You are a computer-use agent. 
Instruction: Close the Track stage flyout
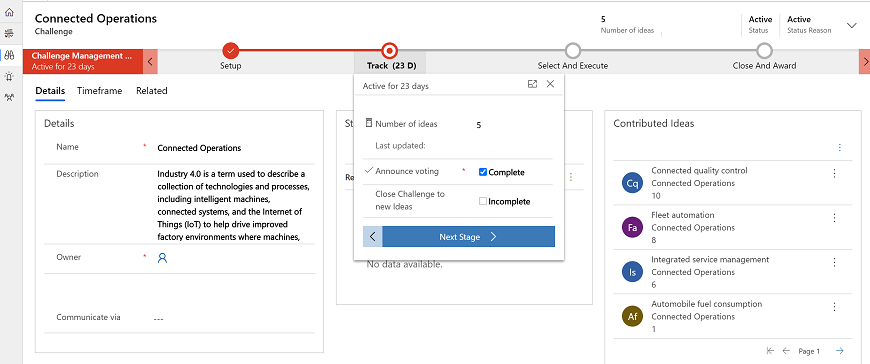pos(550,84)
